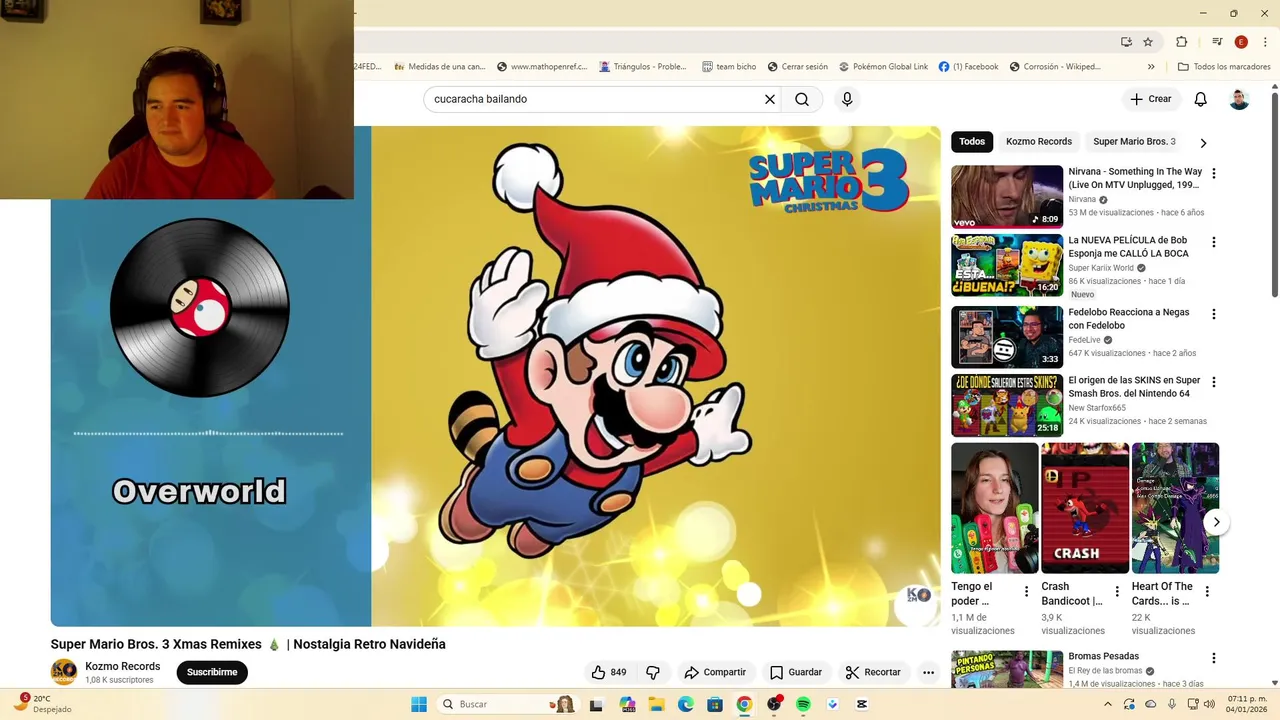Open options for the Crash Bandicoot short
The image size is (1280, 720).
point(1117,592)
